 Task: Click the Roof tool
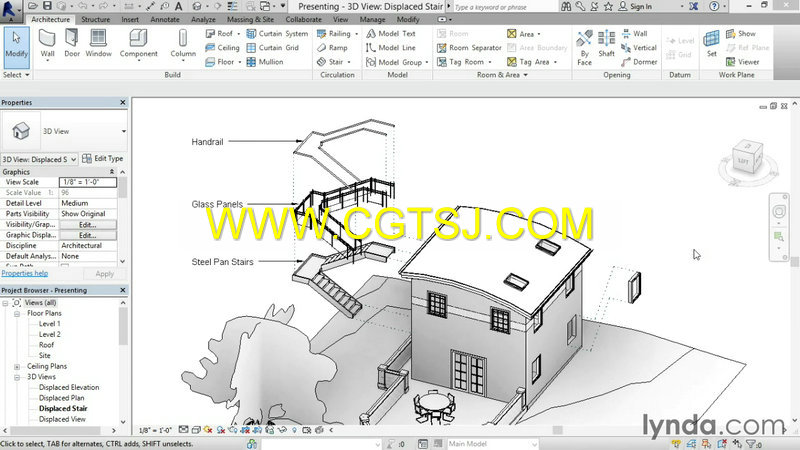(222, 34)
